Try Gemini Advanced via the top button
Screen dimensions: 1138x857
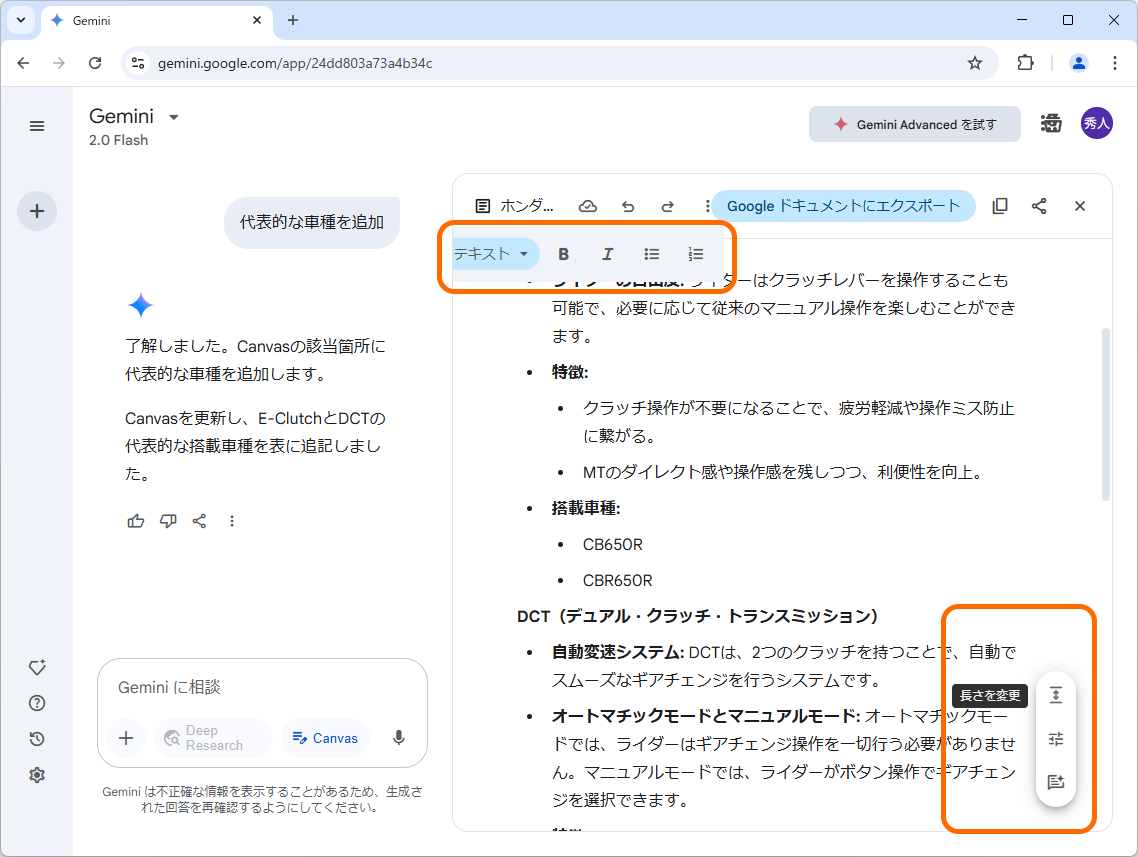pos(914,124)
